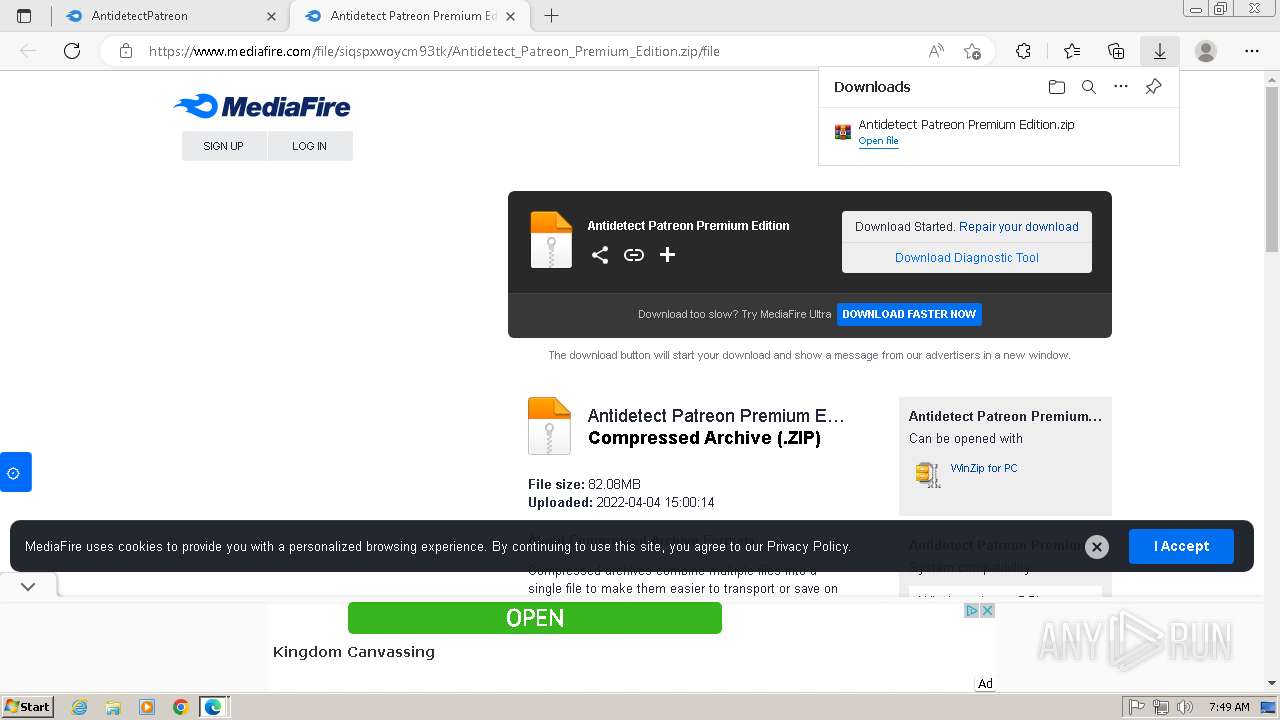1280x720 pixels.
Task: Switch to the AntidetectPatreon tab
Action: pyautogui.click(x=170, y=16)
